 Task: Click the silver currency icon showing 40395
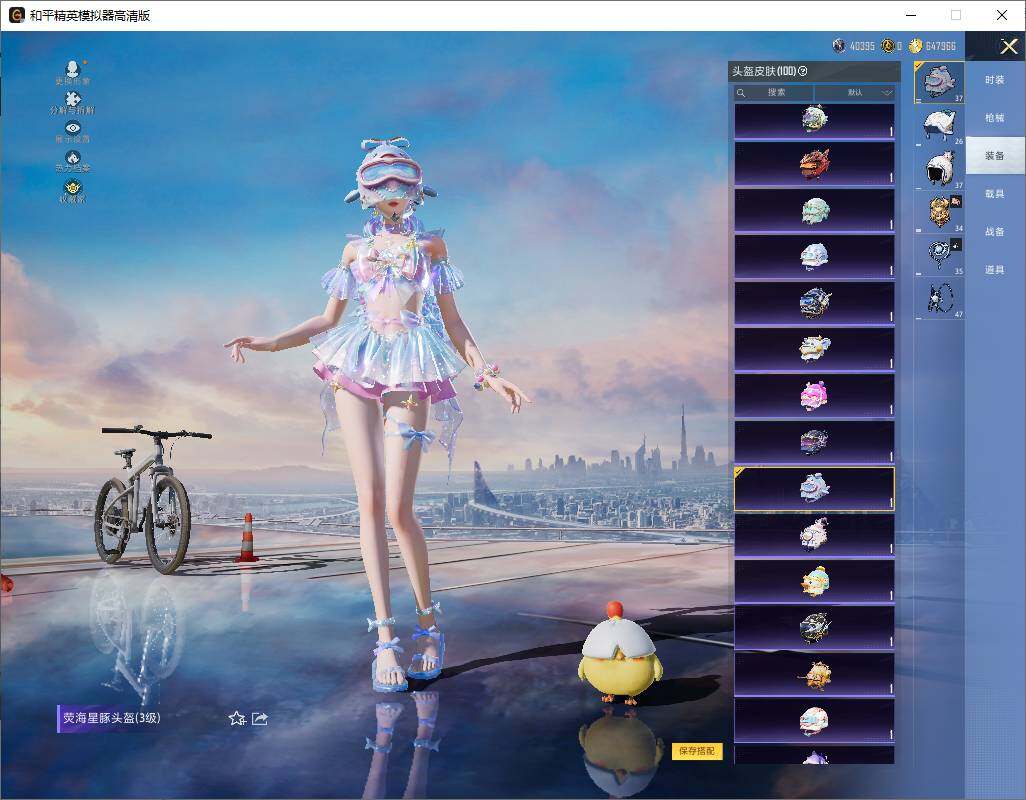pyautogui.click(x=838, y=46)
